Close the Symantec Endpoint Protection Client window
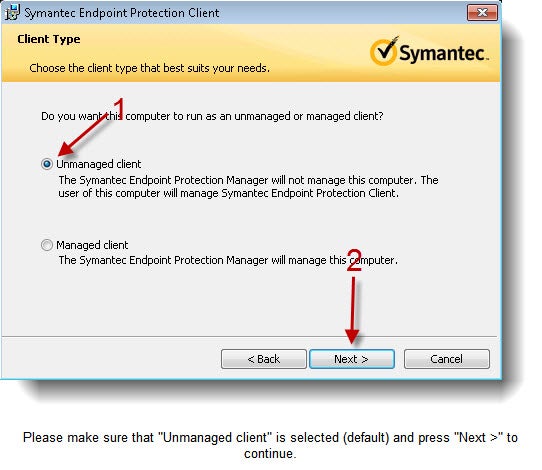The width and height of the screenshot is (542, 470). (x=482, y=13)
